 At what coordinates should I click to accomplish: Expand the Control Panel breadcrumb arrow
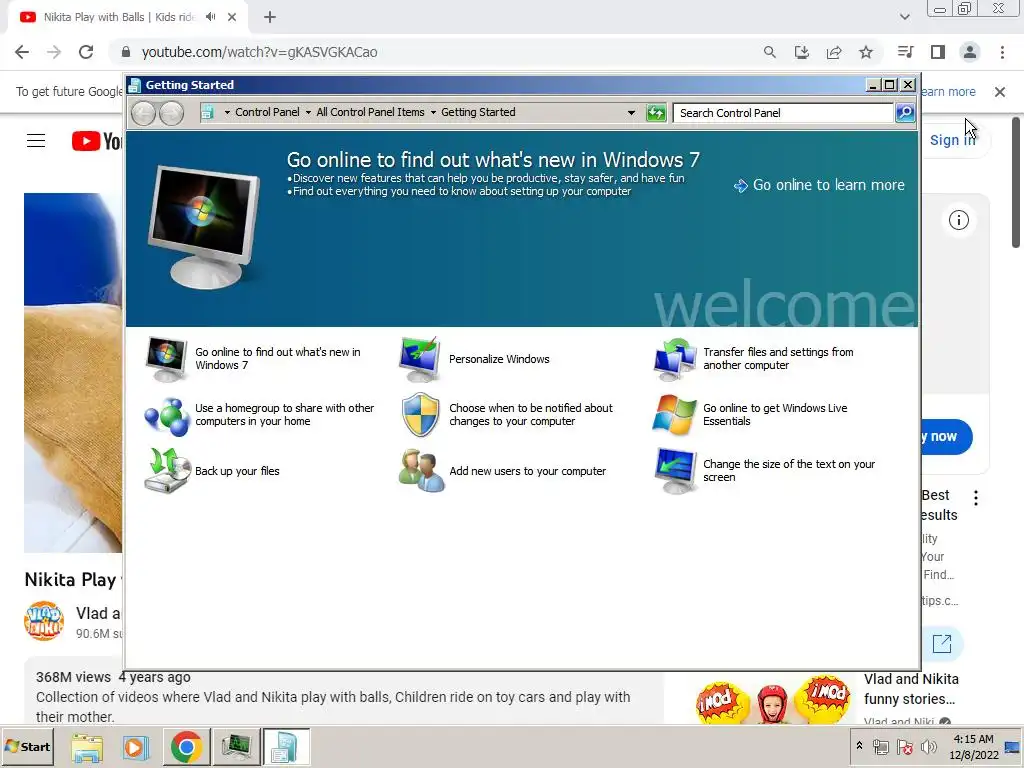click(308, 112)
